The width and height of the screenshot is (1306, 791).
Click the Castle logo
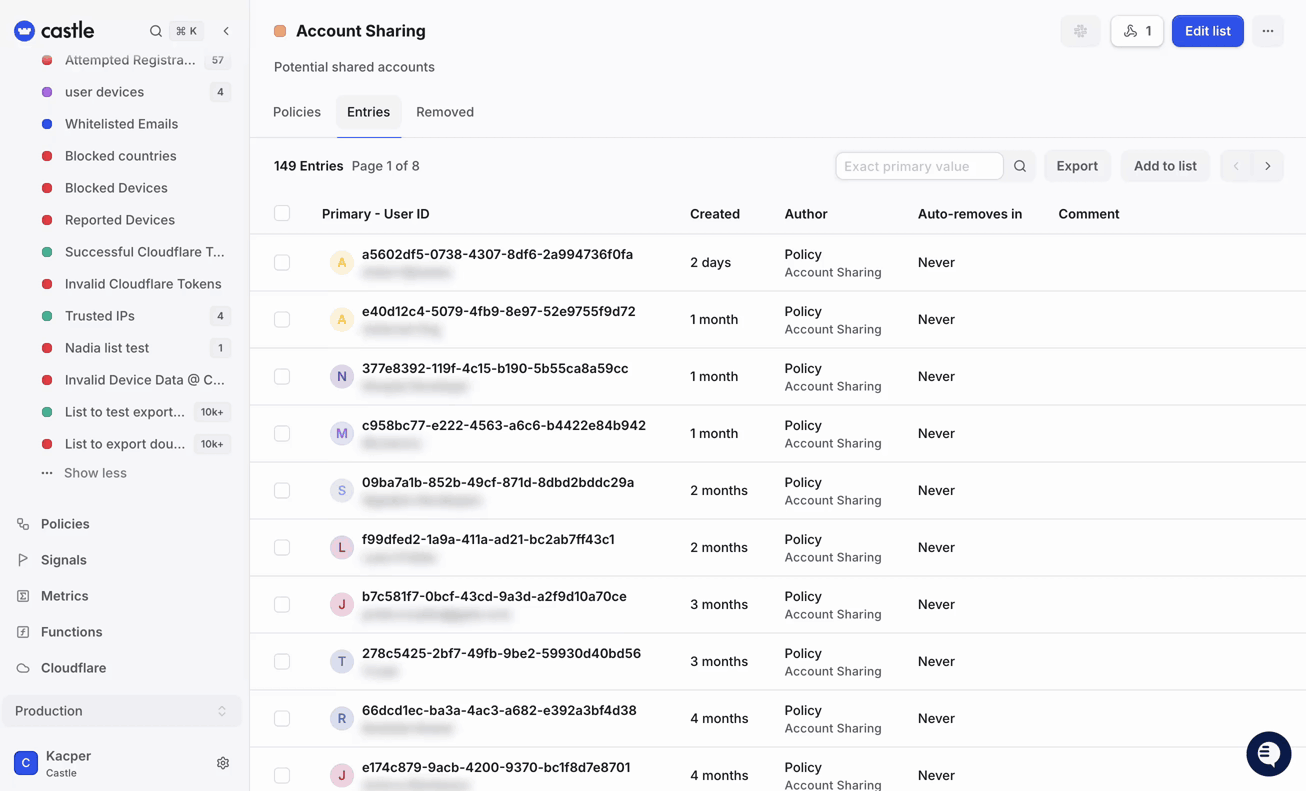[54, 31]
